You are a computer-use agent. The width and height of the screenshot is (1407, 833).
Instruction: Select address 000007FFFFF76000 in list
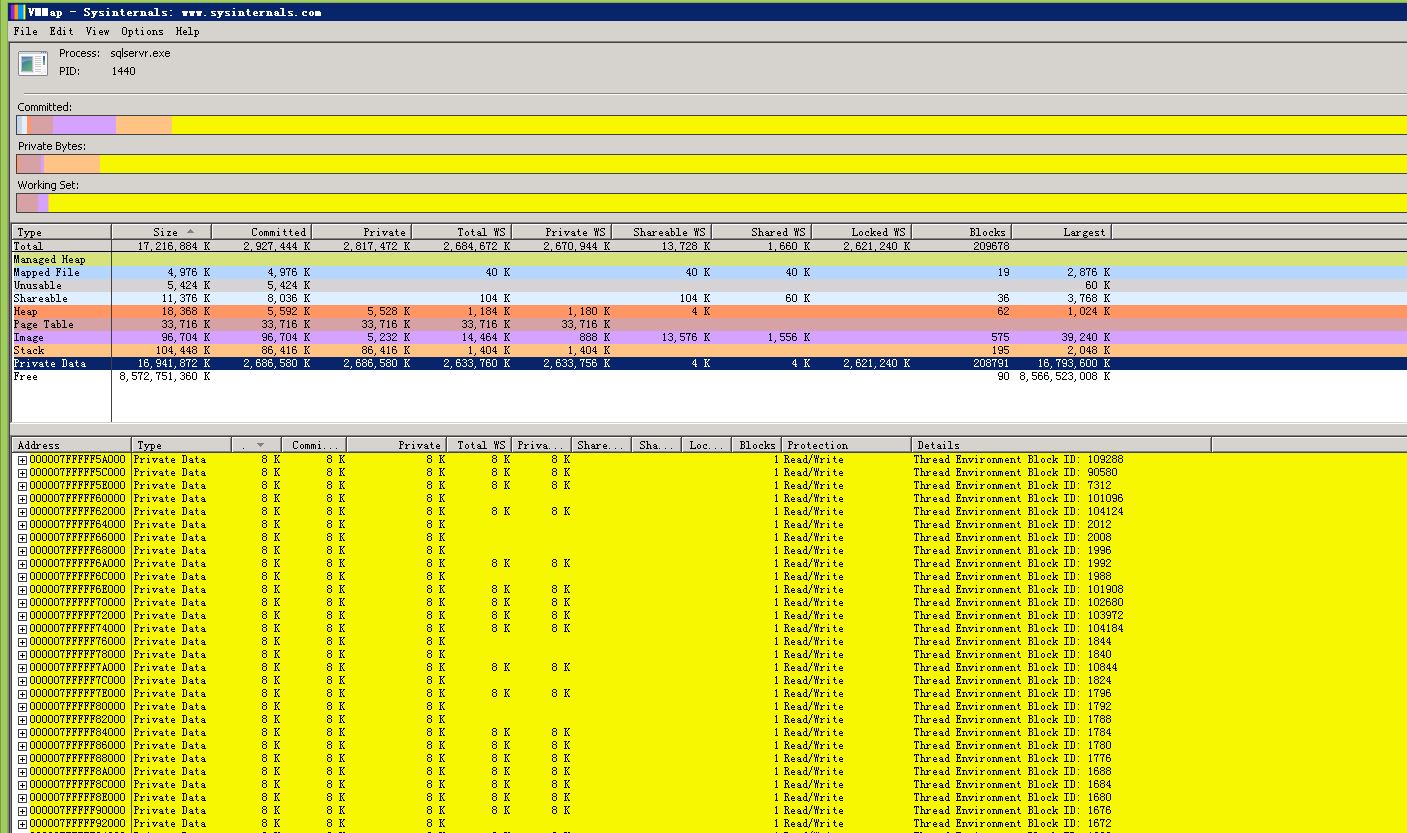click(77, 642)
